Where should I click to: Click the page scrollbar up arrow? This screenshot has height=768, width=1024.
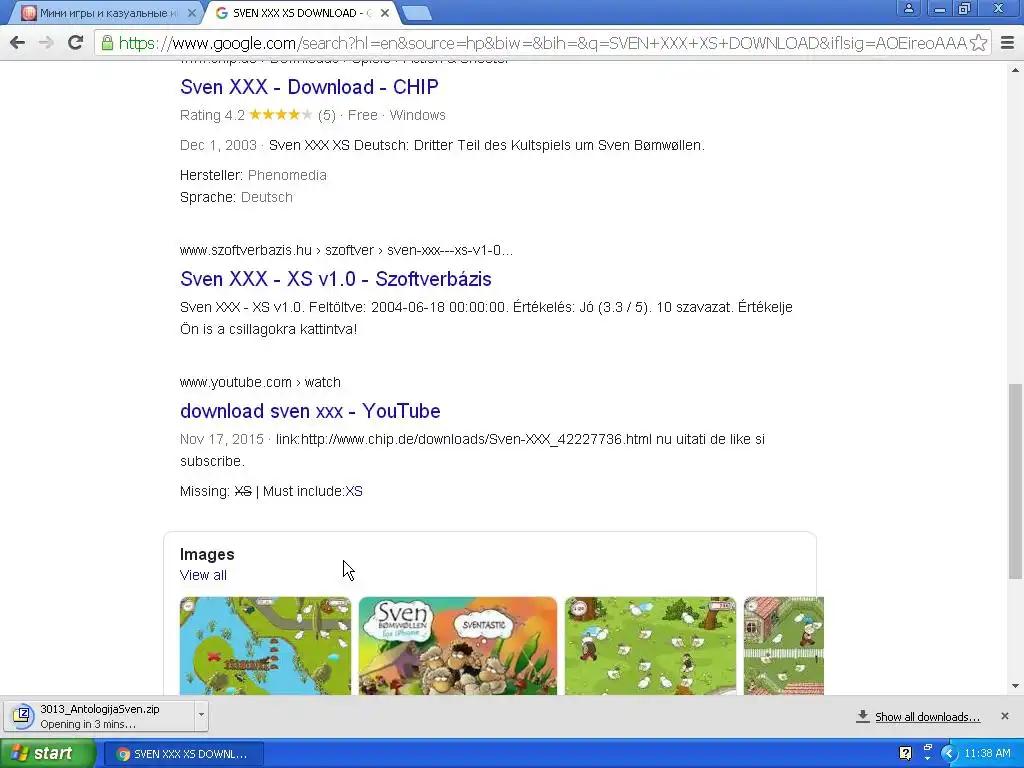[1016, 69]
